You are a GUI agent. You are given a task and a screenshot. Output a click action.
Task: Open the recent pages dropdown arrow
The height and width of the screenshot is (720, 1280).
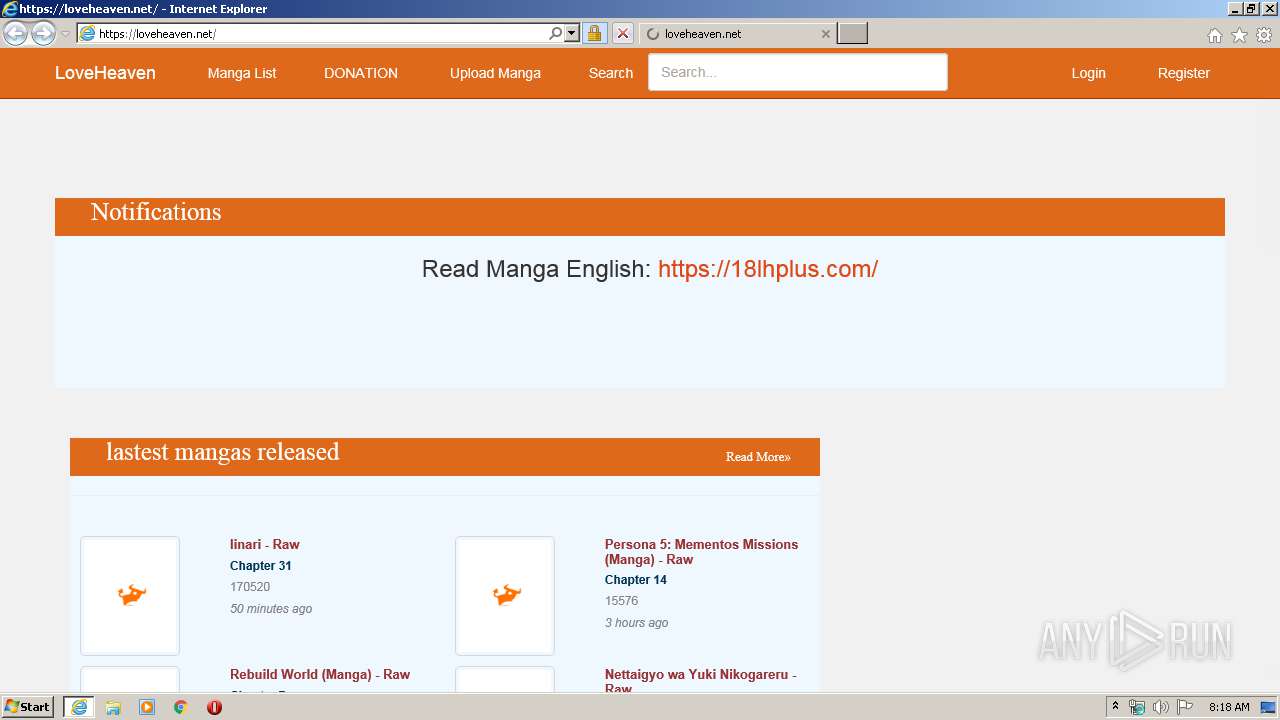(66, 33)
